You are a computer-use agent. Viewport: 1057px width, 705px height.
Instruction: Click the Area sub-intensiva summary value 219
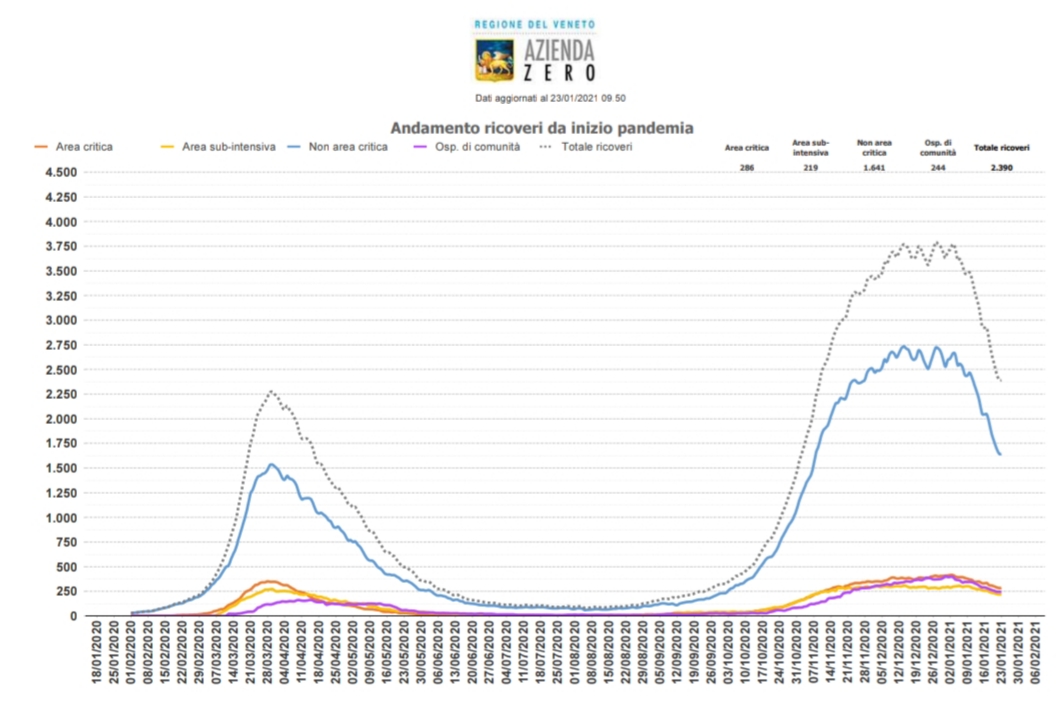(810, 168)
